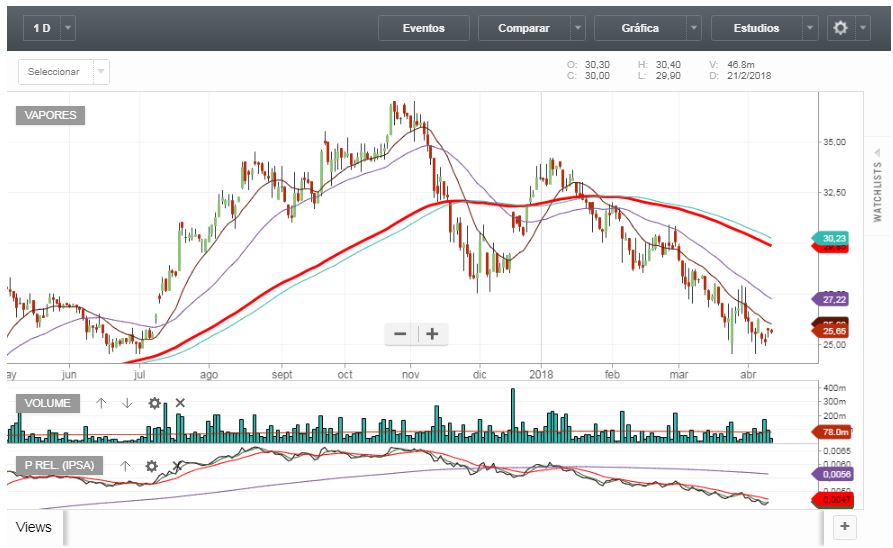The image size is (893, 548).
Task: Open the Views tab
Action: pyautogui.click(x=33, y=526)
